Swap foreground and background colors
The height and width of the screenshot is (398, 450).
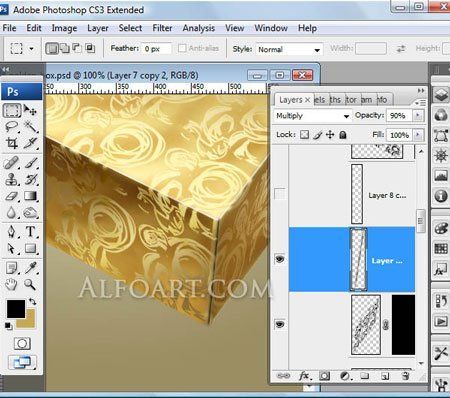click(x=32, y=302)
